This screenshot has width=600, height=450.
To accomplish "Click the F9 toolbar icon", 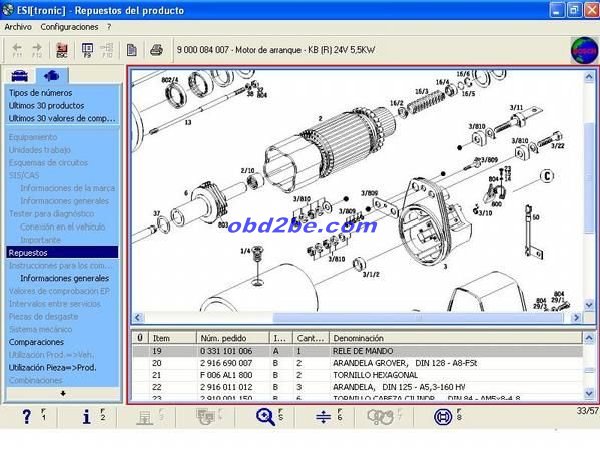I will pyautogui.click(x=87, y=50).
